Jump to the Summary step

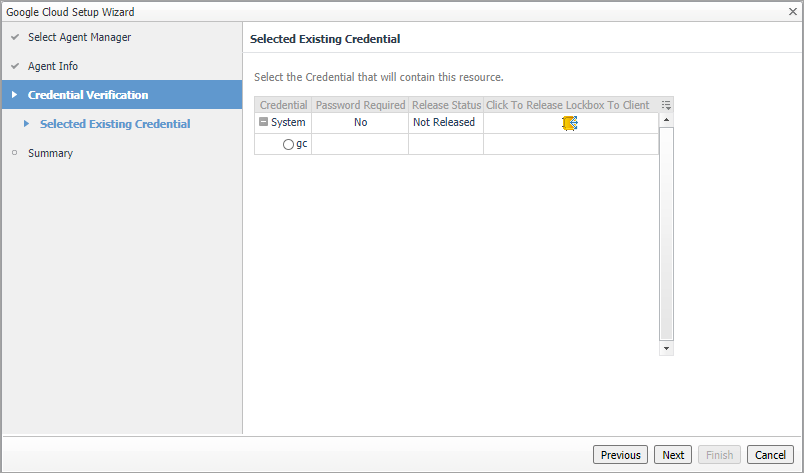50,153
